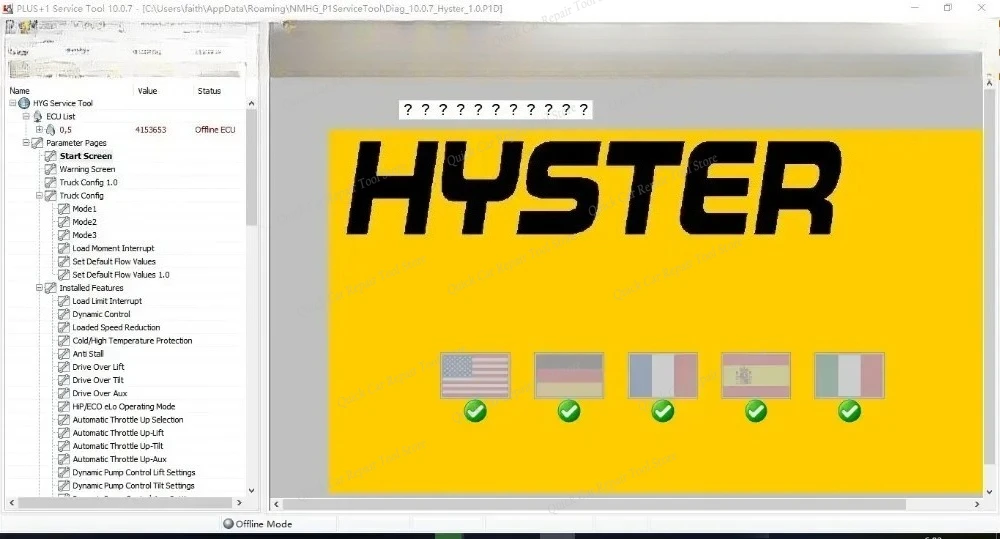Viewport: 1000px width, 539px height.
Task: Click green checkmark under French flag
Action: click(x=663, y=411)
